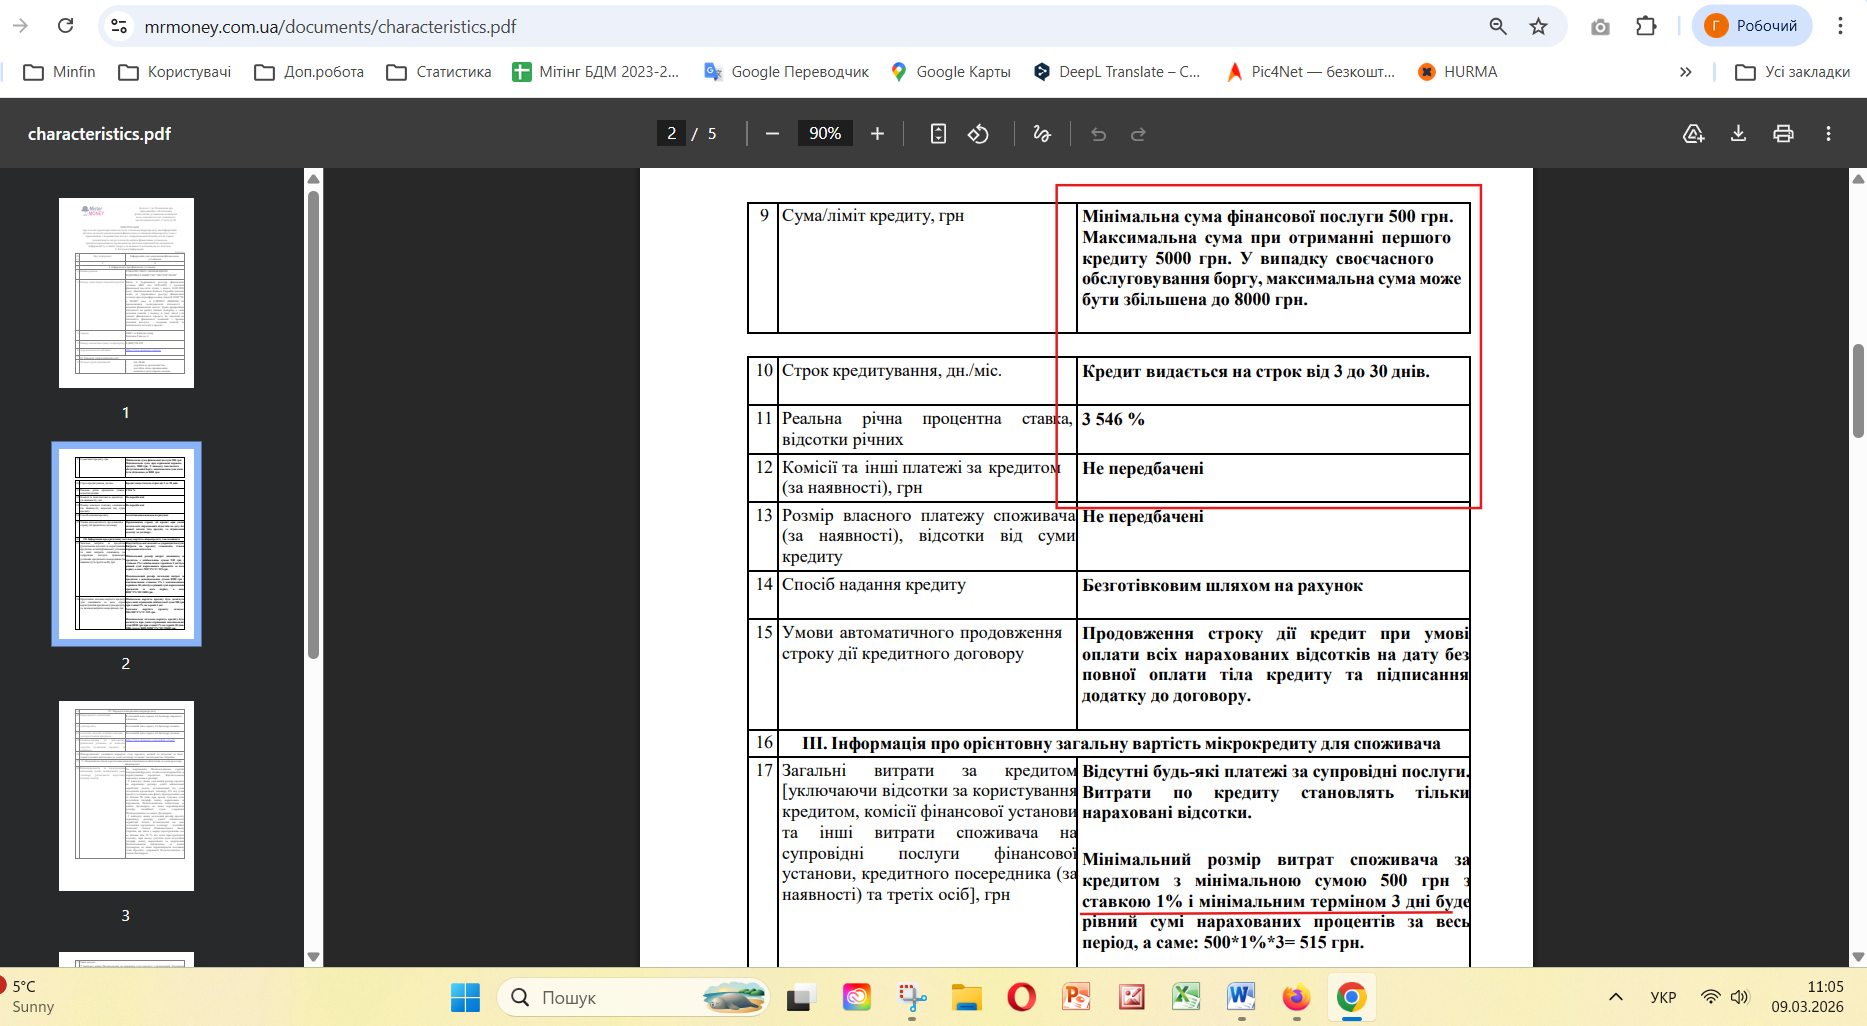
Task: Switch the УКР keyboard language
Action: pos(1663,997)
